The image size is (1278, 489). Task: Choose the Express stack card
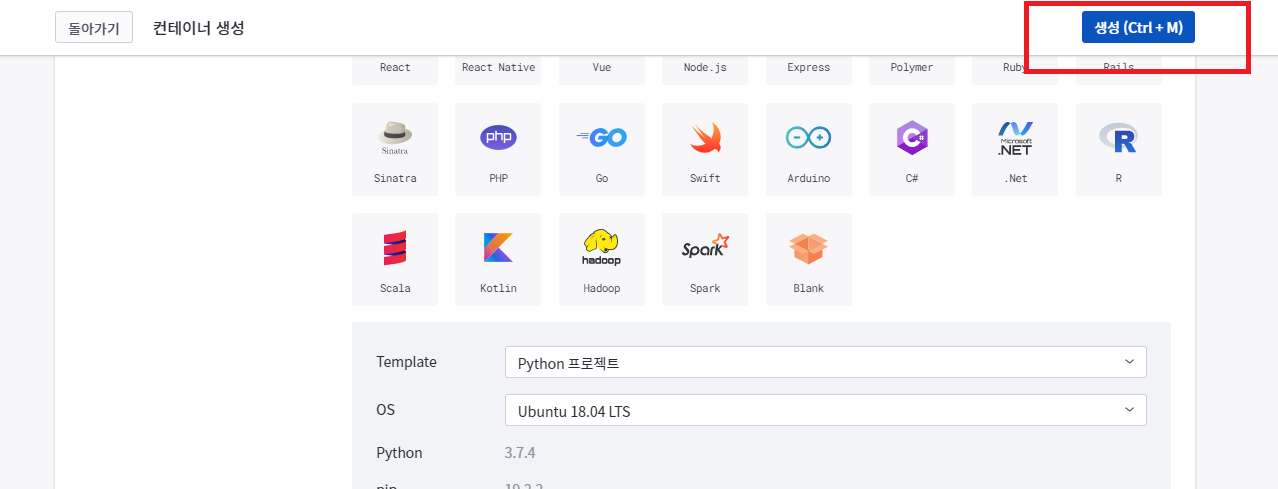(x=809, y=70)
